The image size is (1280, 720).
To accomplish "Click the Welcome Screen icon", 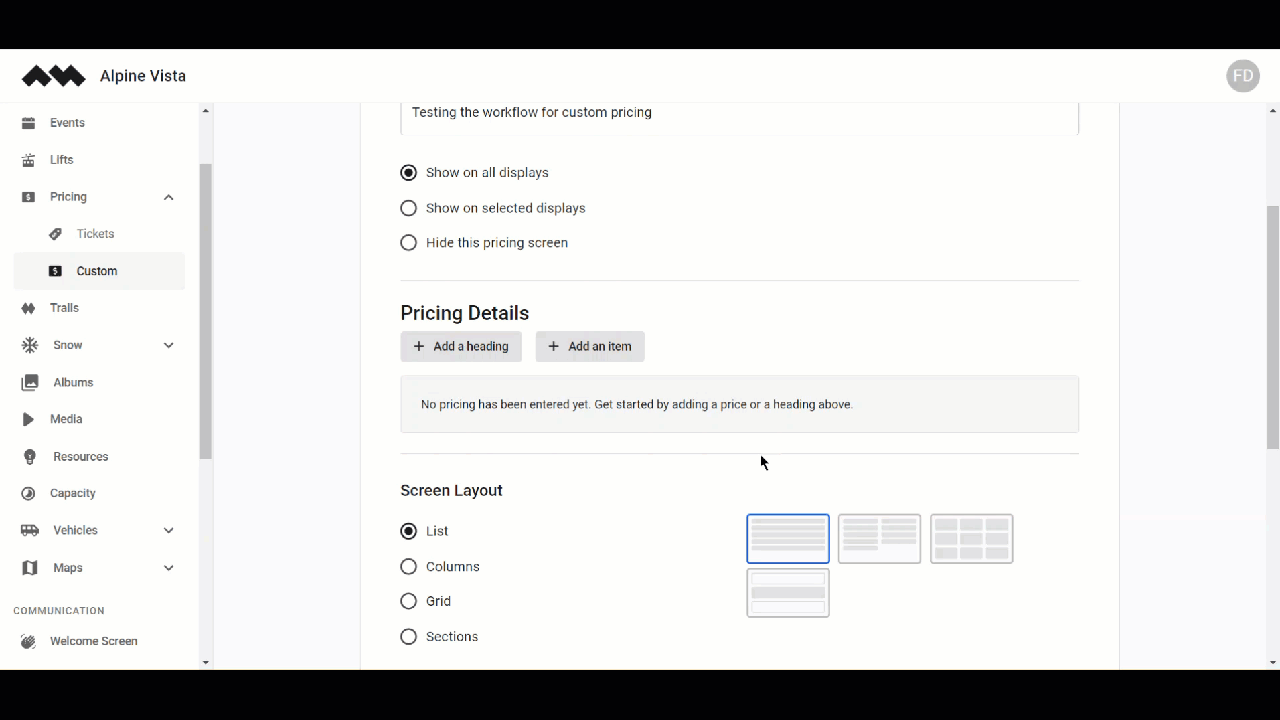I will pos(28,642).
